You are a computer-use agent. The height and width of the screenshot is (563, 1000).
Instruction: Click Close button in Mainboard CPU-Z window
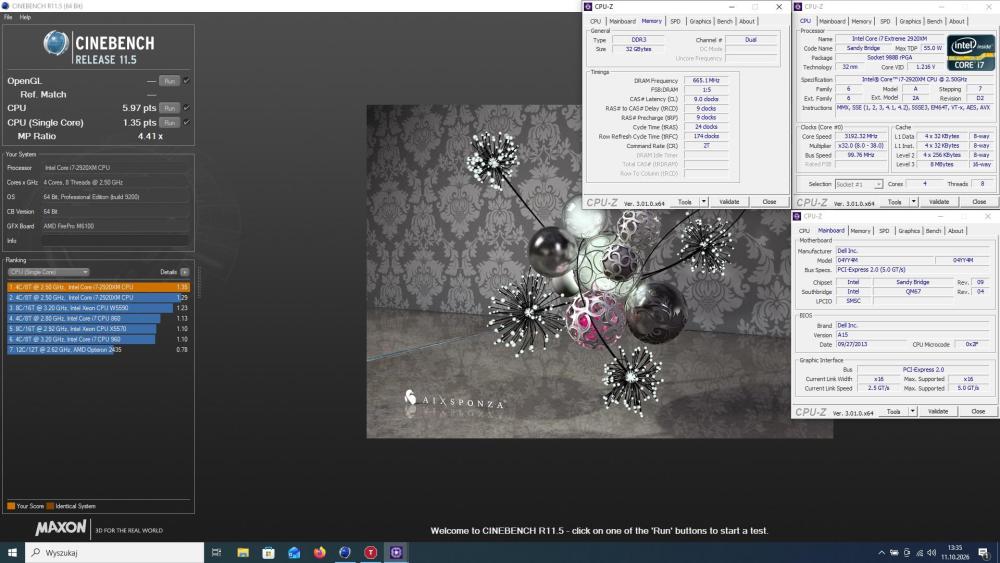(978, 411)
